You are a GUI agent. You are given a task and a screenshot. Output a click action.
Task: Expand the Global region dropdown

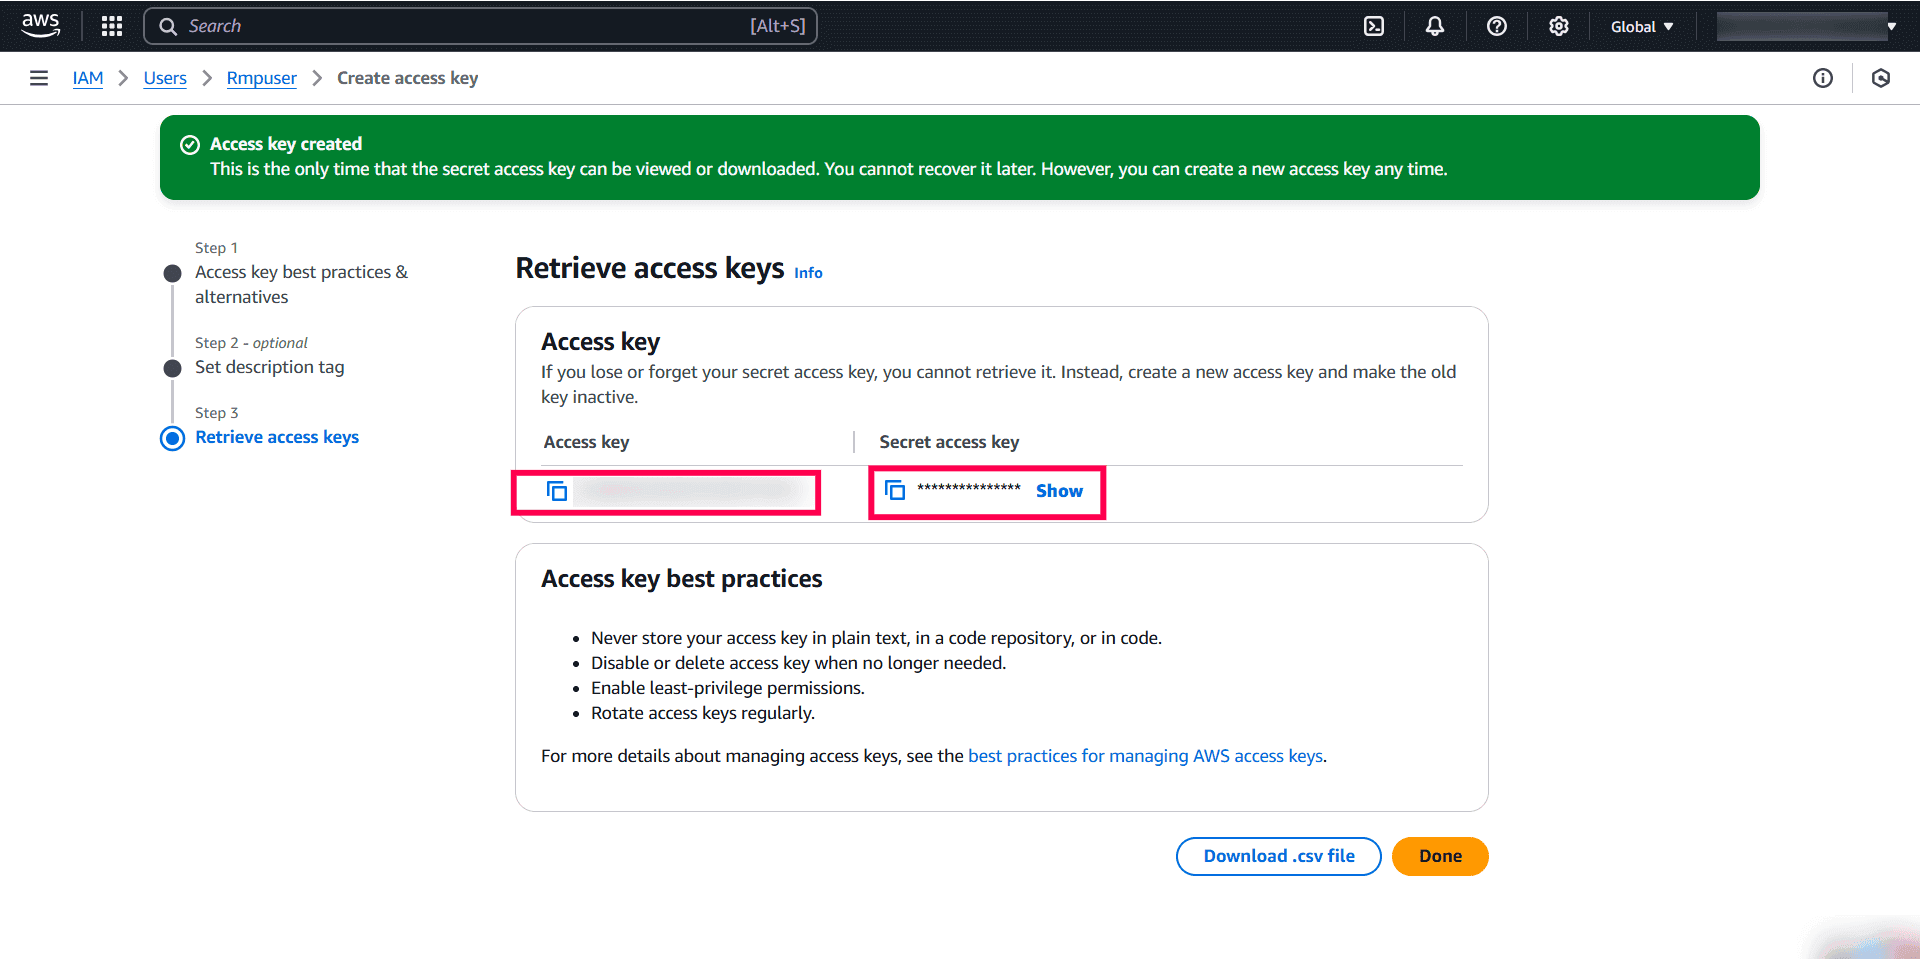point(1642,27)
